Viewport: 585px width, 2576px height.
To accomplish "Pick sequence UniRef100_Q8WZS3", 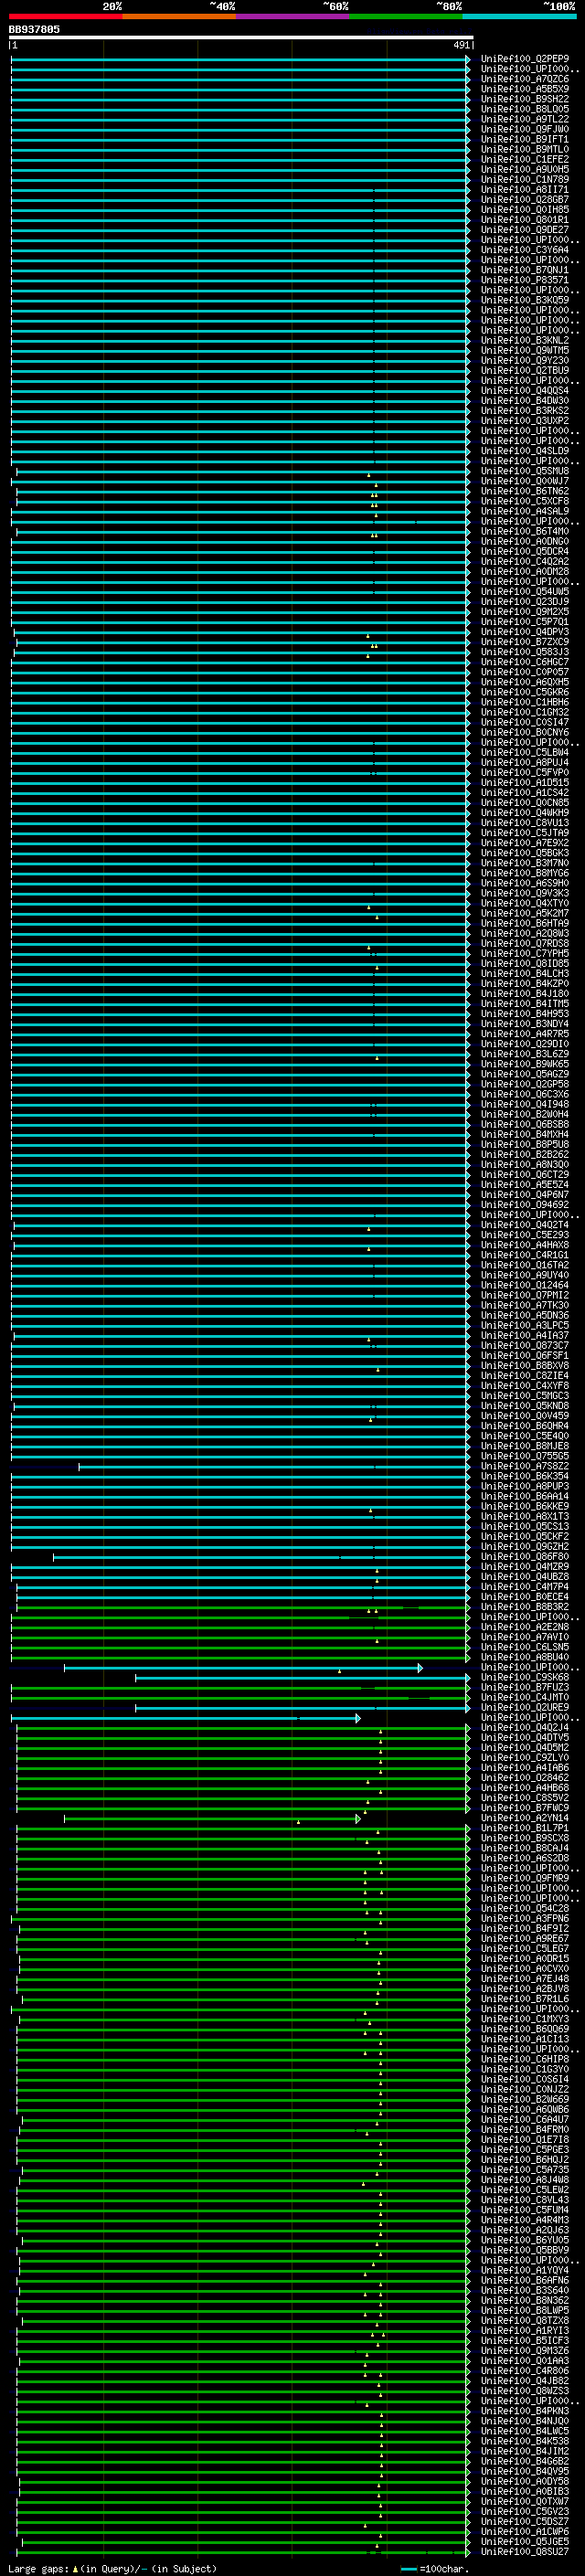I will [x=524, y=2390].
